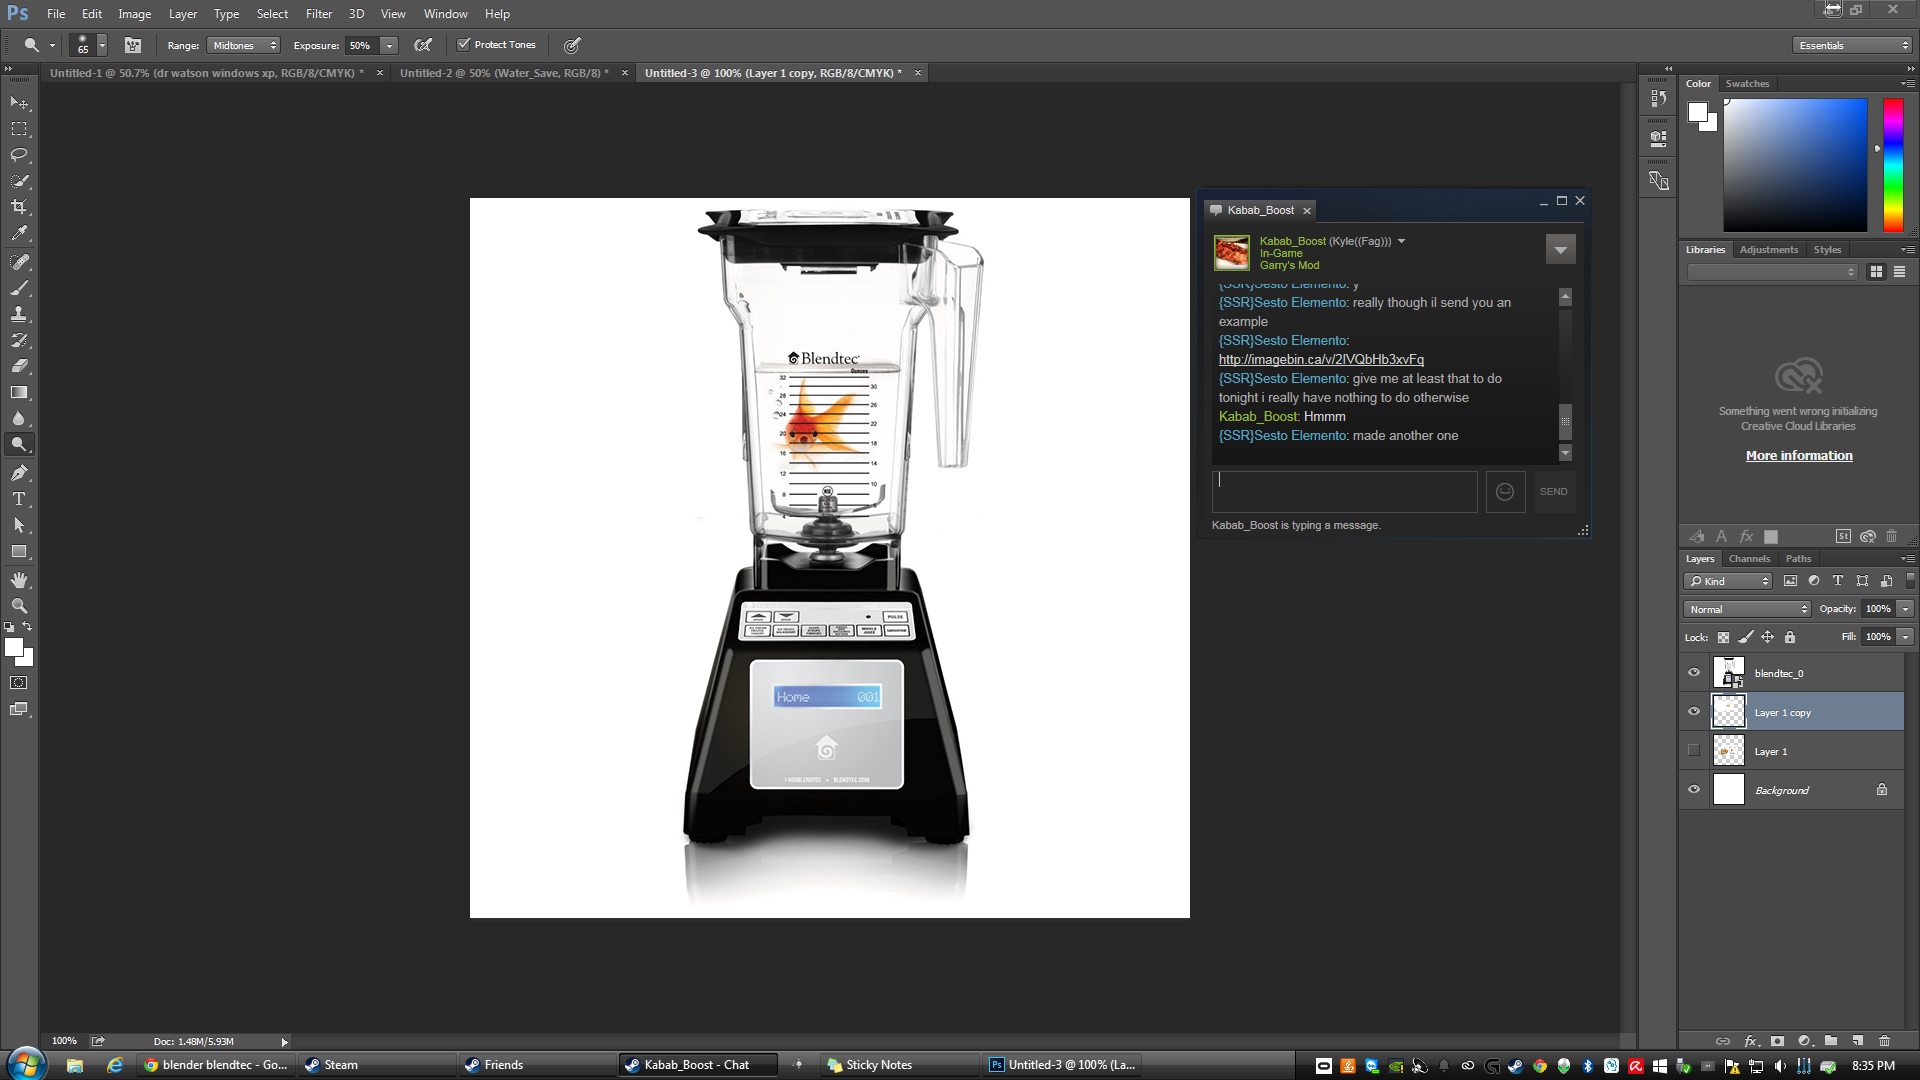Click the Steam chat message input box
This screenshot has width=1920, height=1080.
pyautogui.click(x=1344, y=492)
